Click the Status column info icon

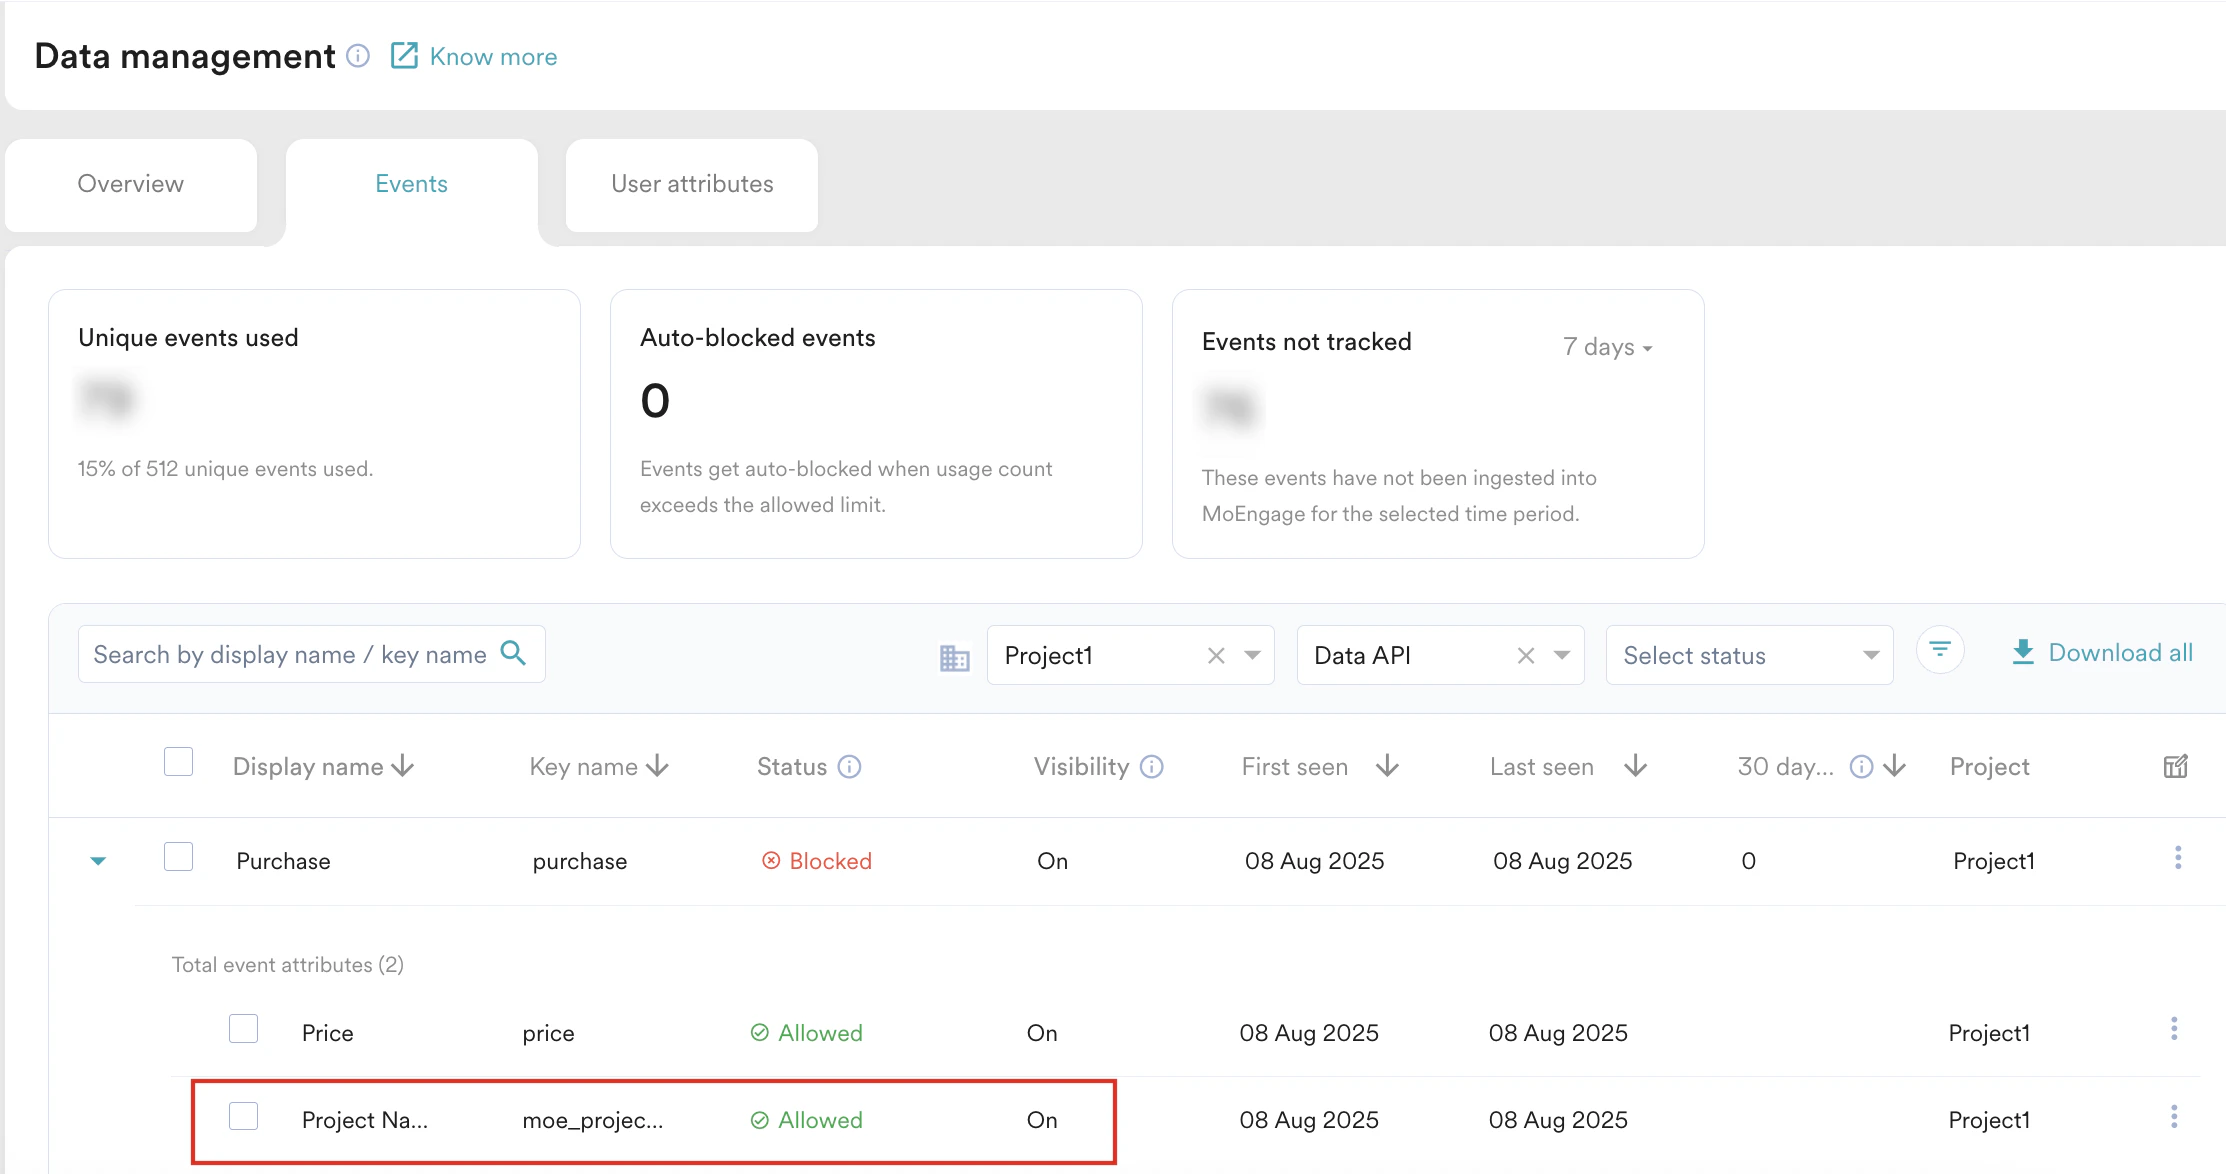click(849, 767)
